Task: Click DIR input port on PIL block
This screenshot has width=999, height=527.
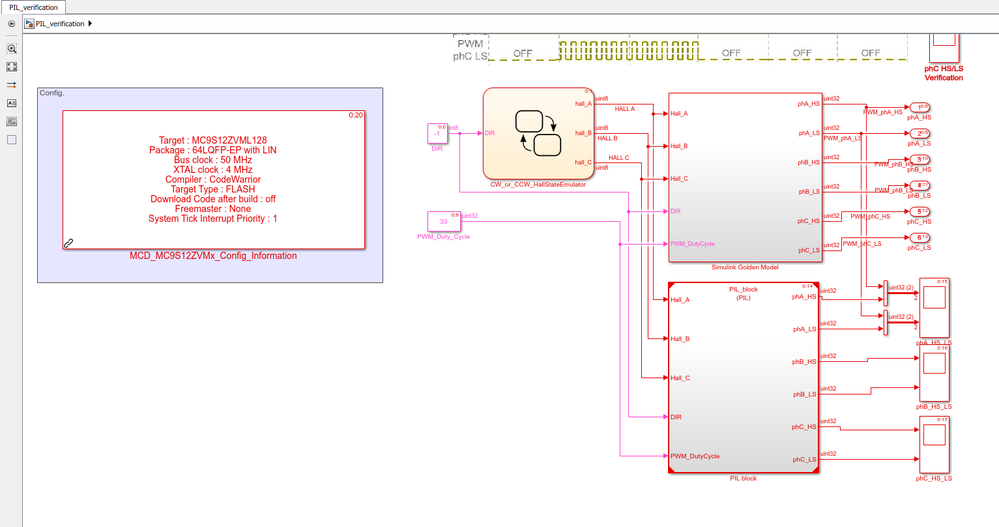Action: tap(676, 417)
